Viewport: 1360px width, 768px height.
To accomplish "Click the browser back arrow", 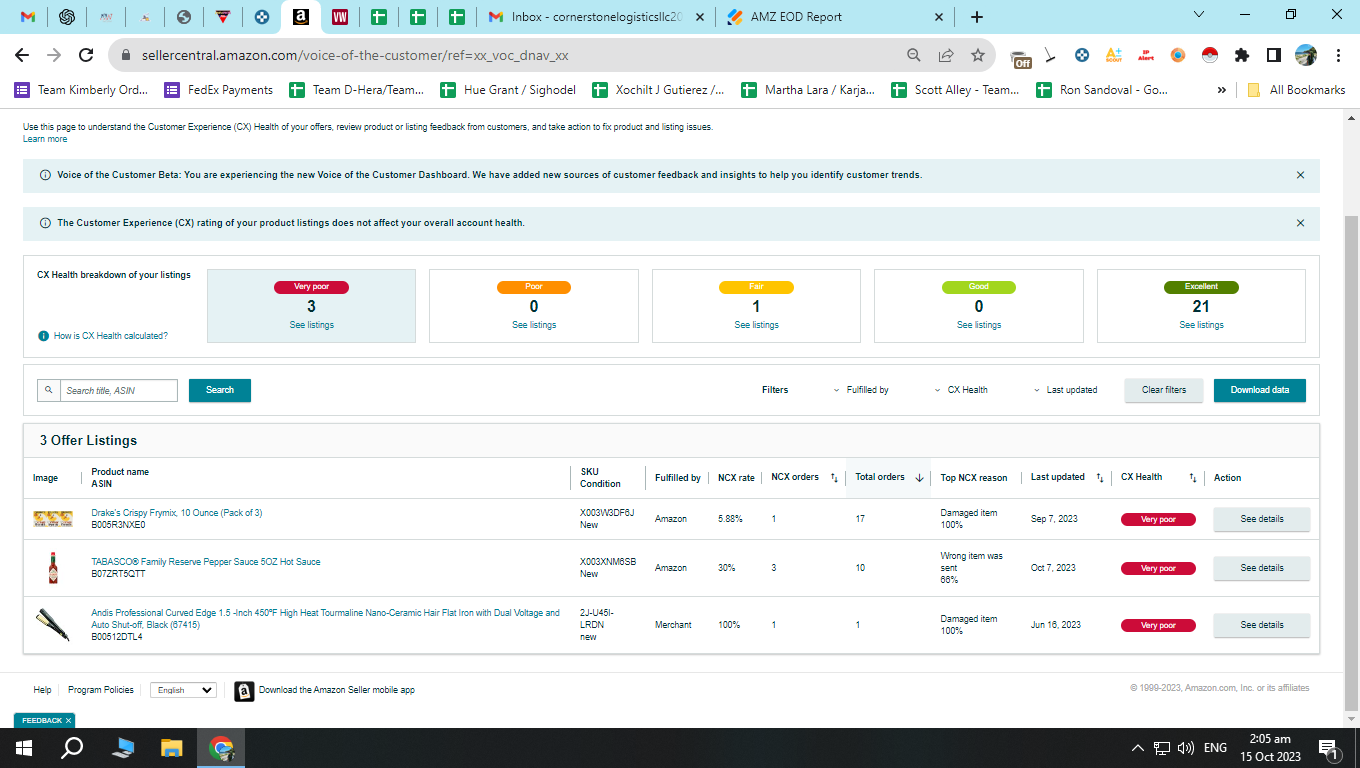I will pos(22,55).
